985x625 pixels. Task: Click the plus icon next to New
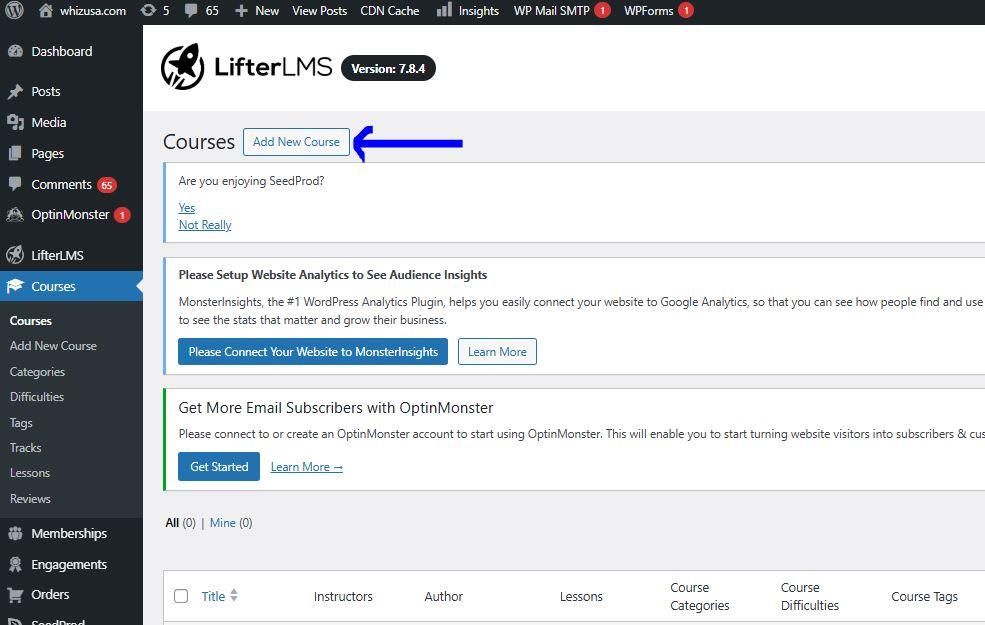(x=241, y=11)
